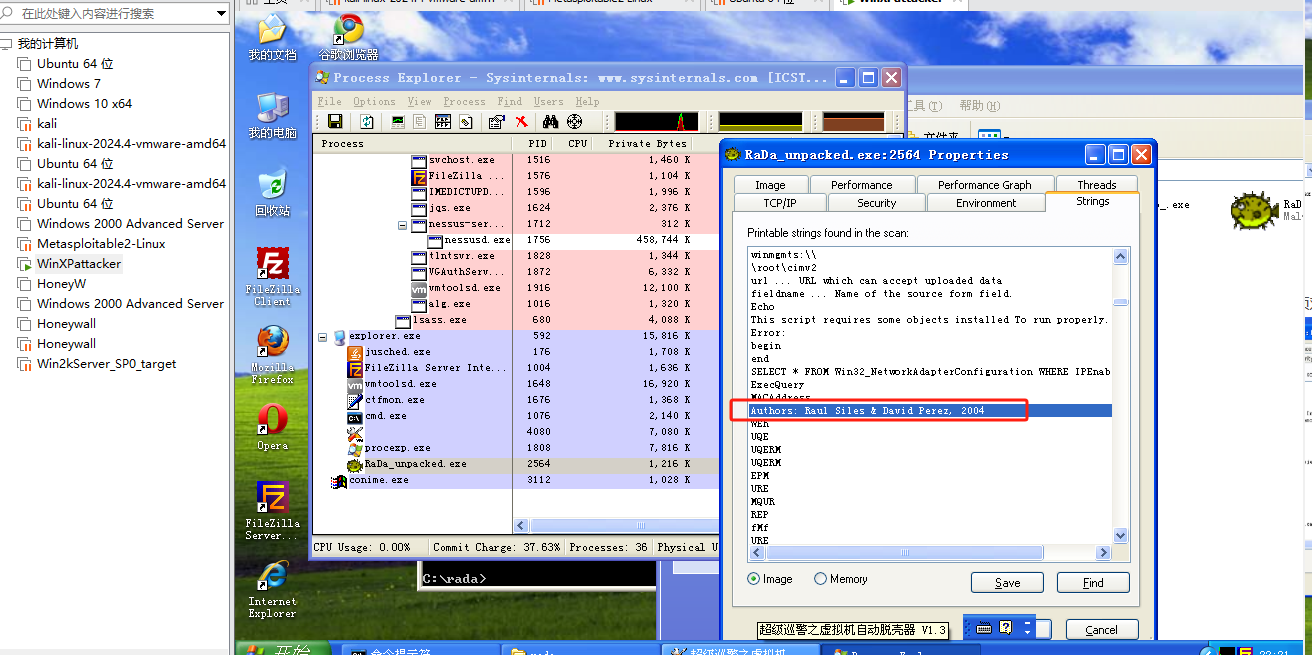Open the Help menu

tap(587, 101)
